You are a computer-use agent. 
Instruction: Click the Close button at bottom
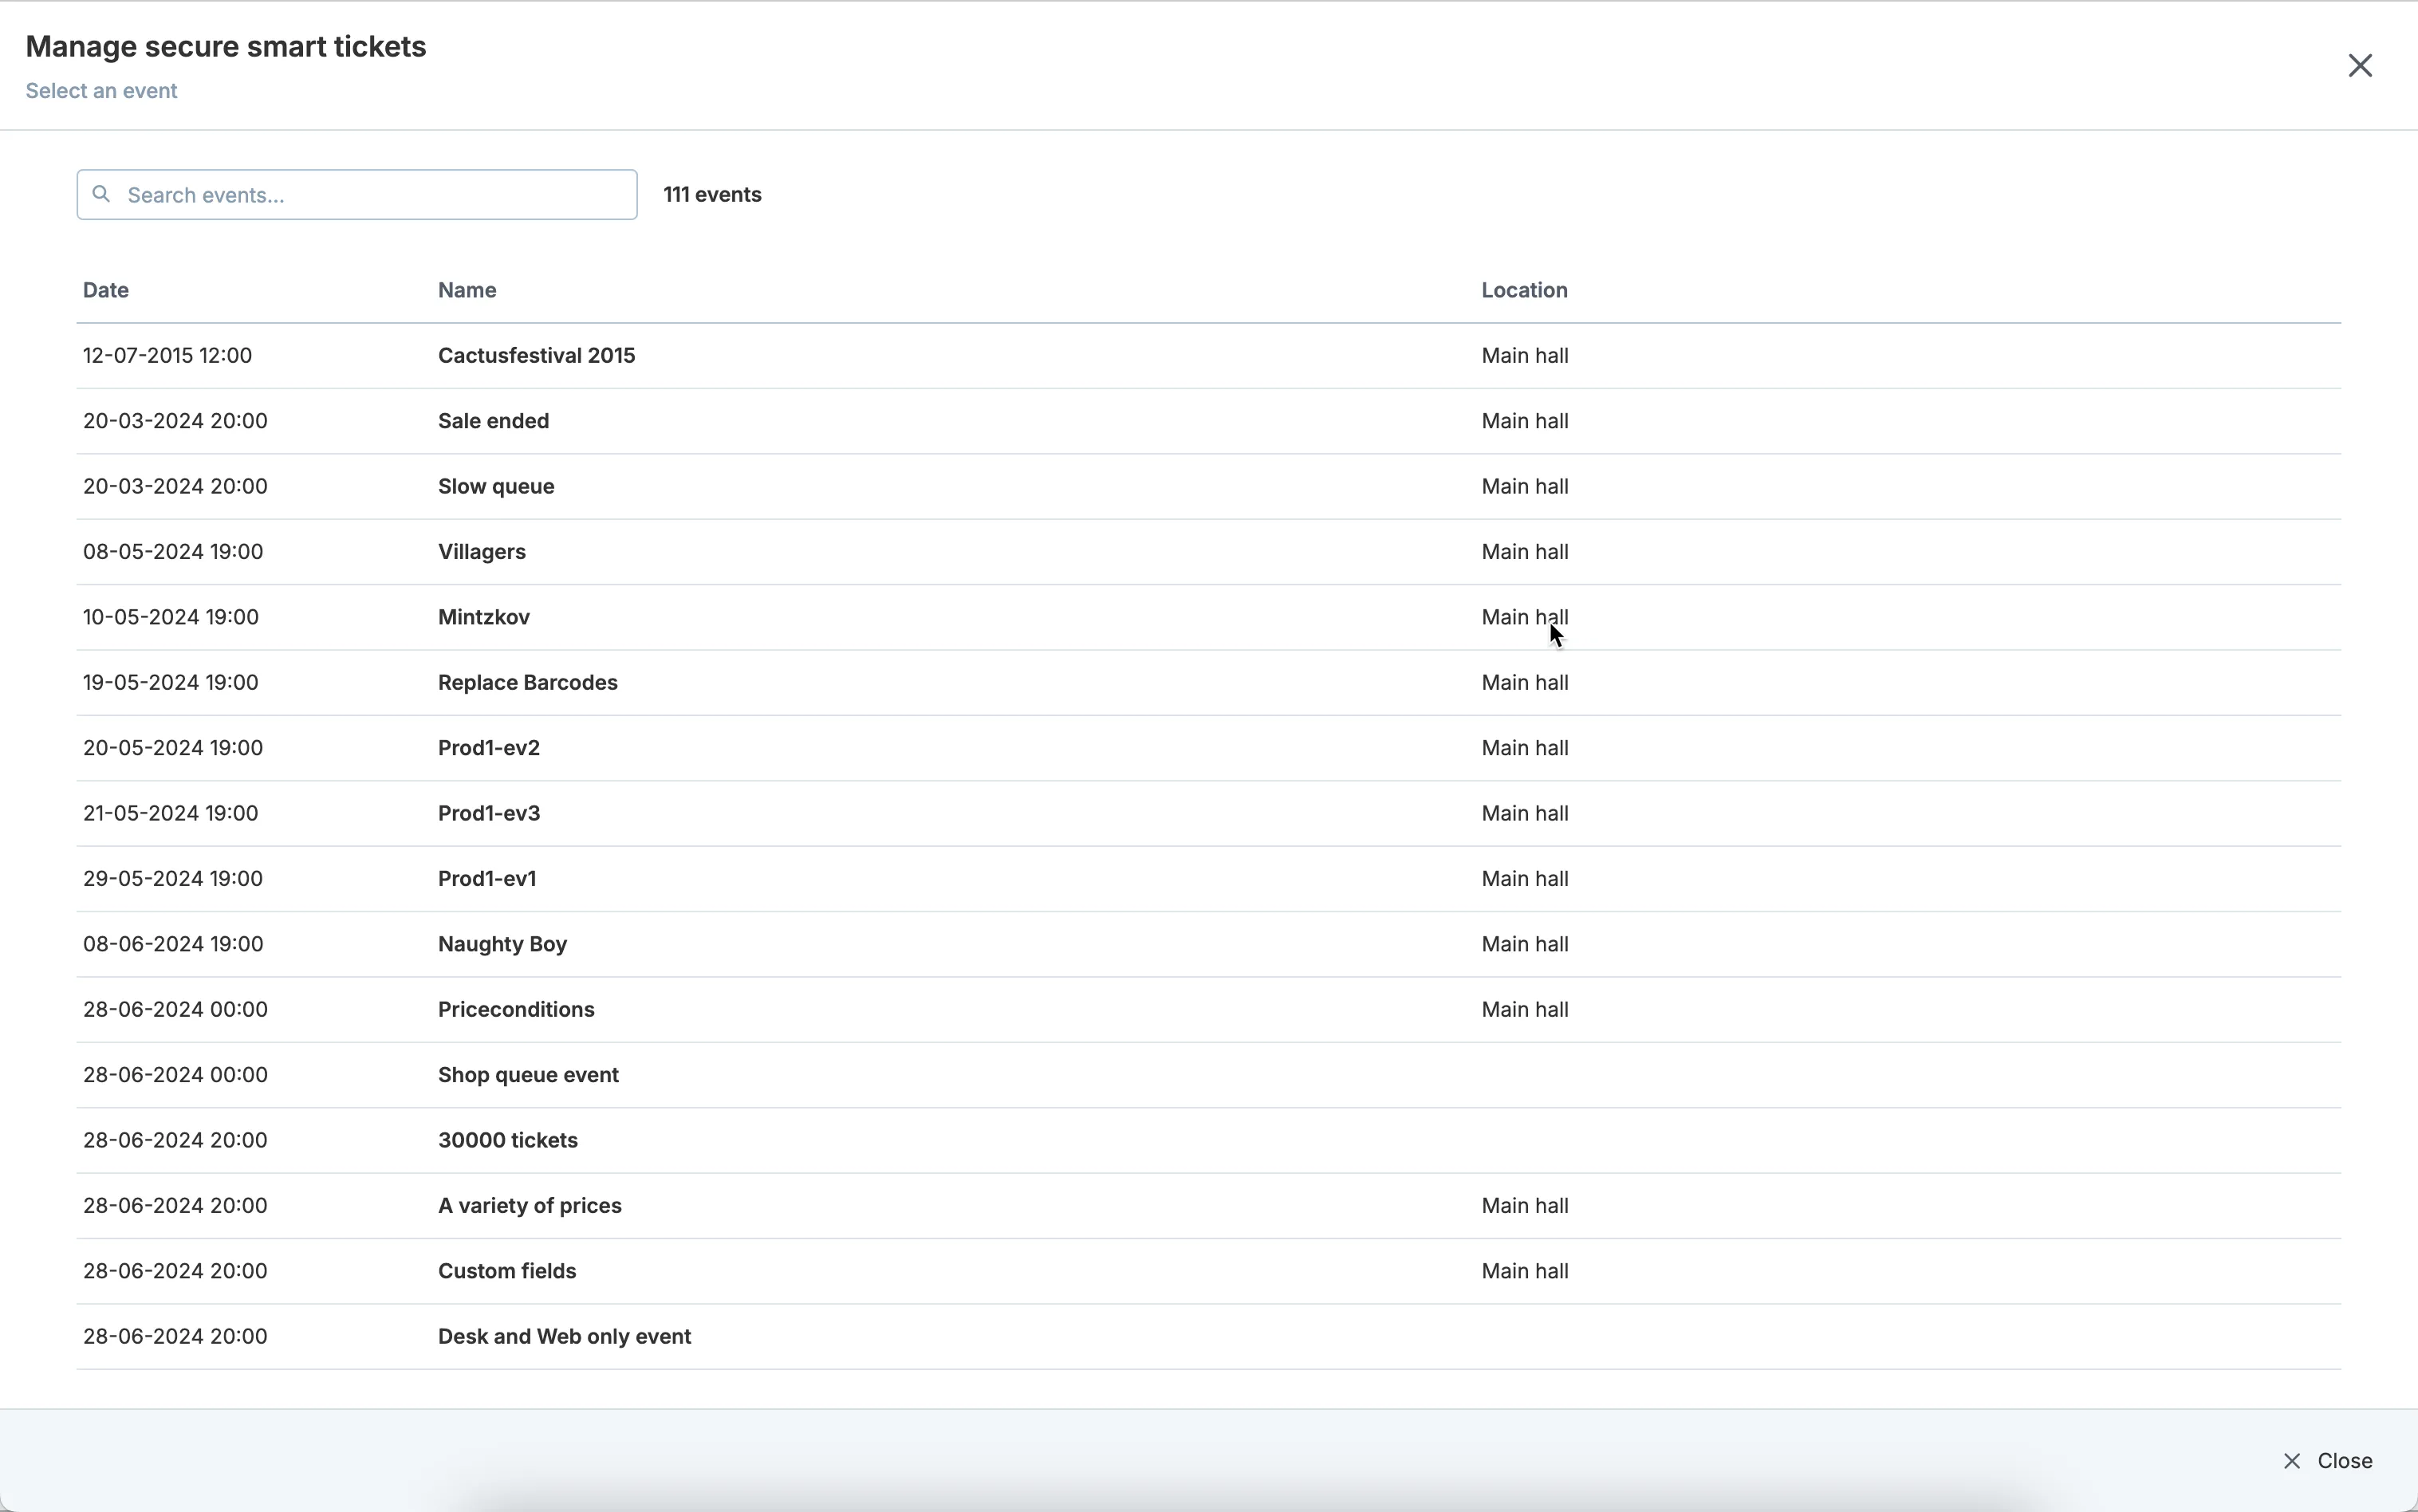coord(2328,1461)
